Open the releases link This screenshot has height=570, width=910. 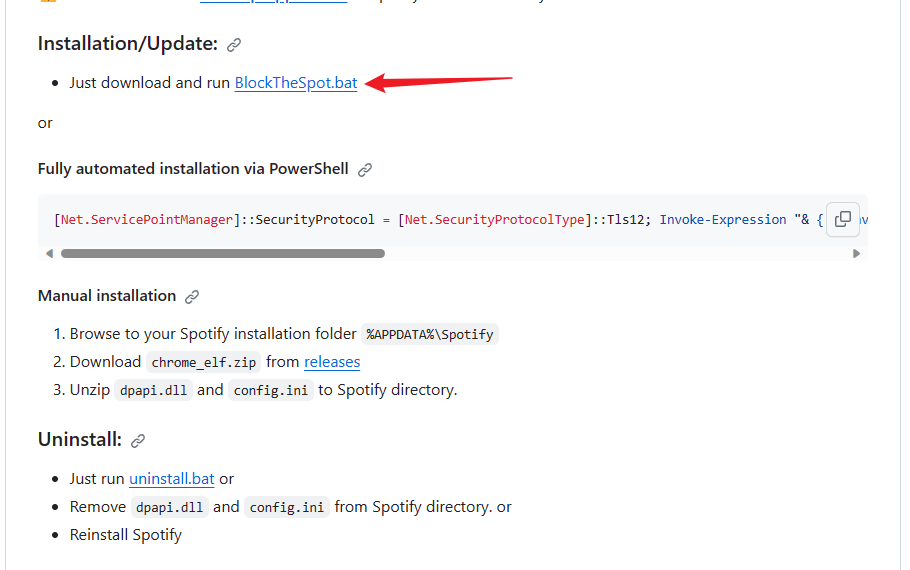pos(332,362)
